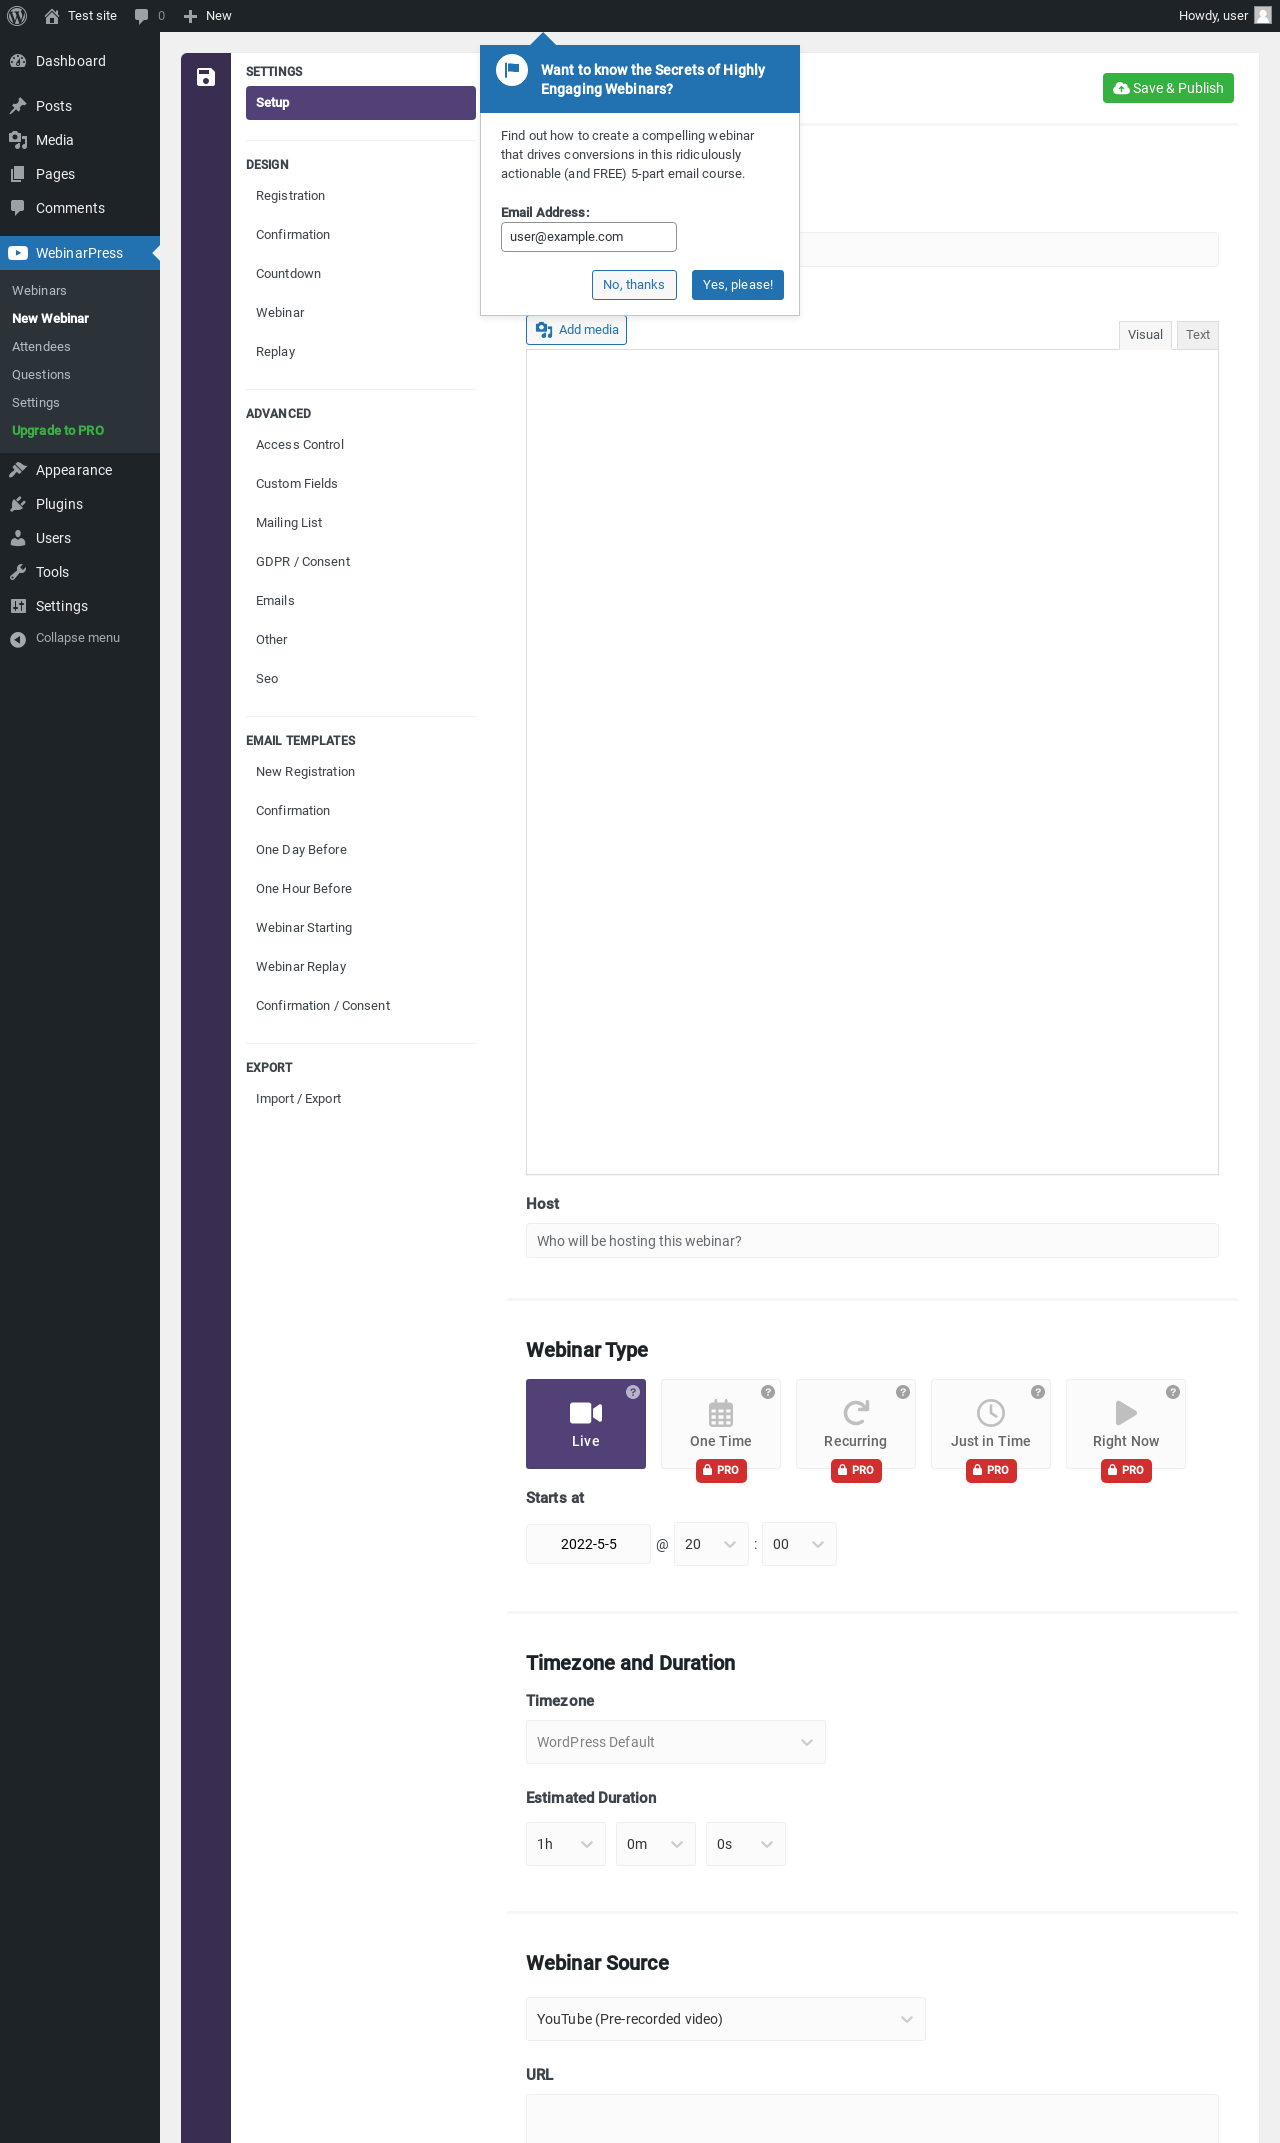The width and height of the screenshot is (1280, 2143).
Task: Click the Save & Publish button
Action: tap(1168, 88)
